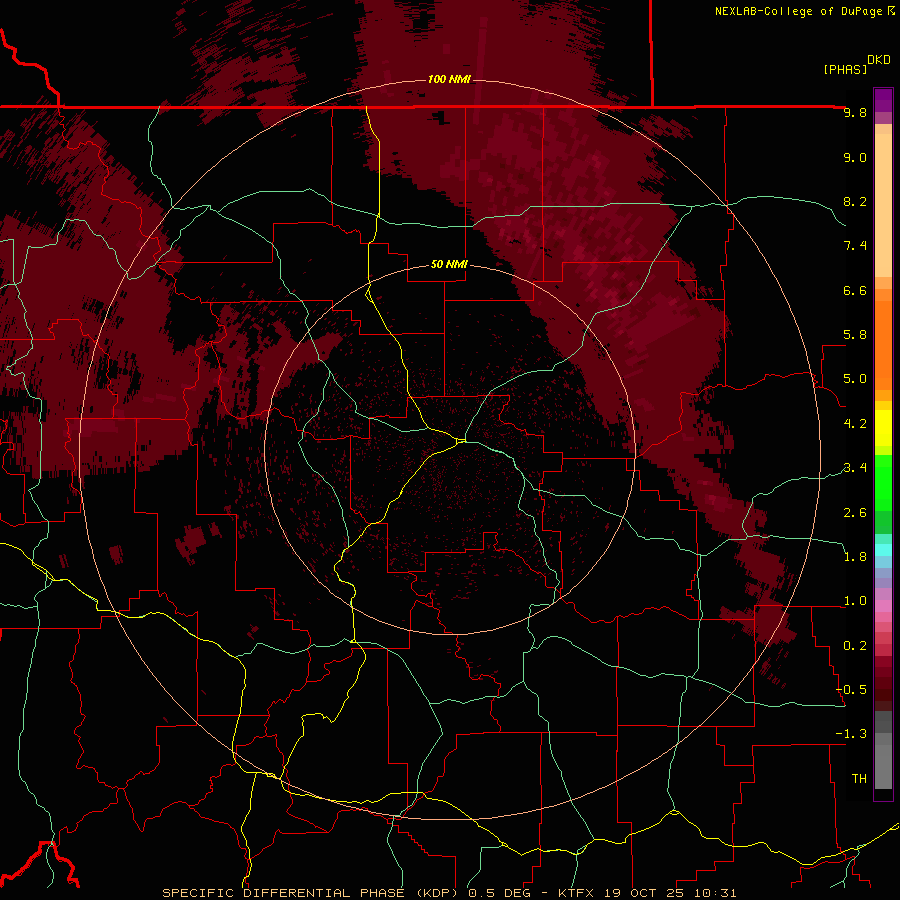900x900 pixels.
Task: Click the 0.2 scale value
Action: point(855,646)
